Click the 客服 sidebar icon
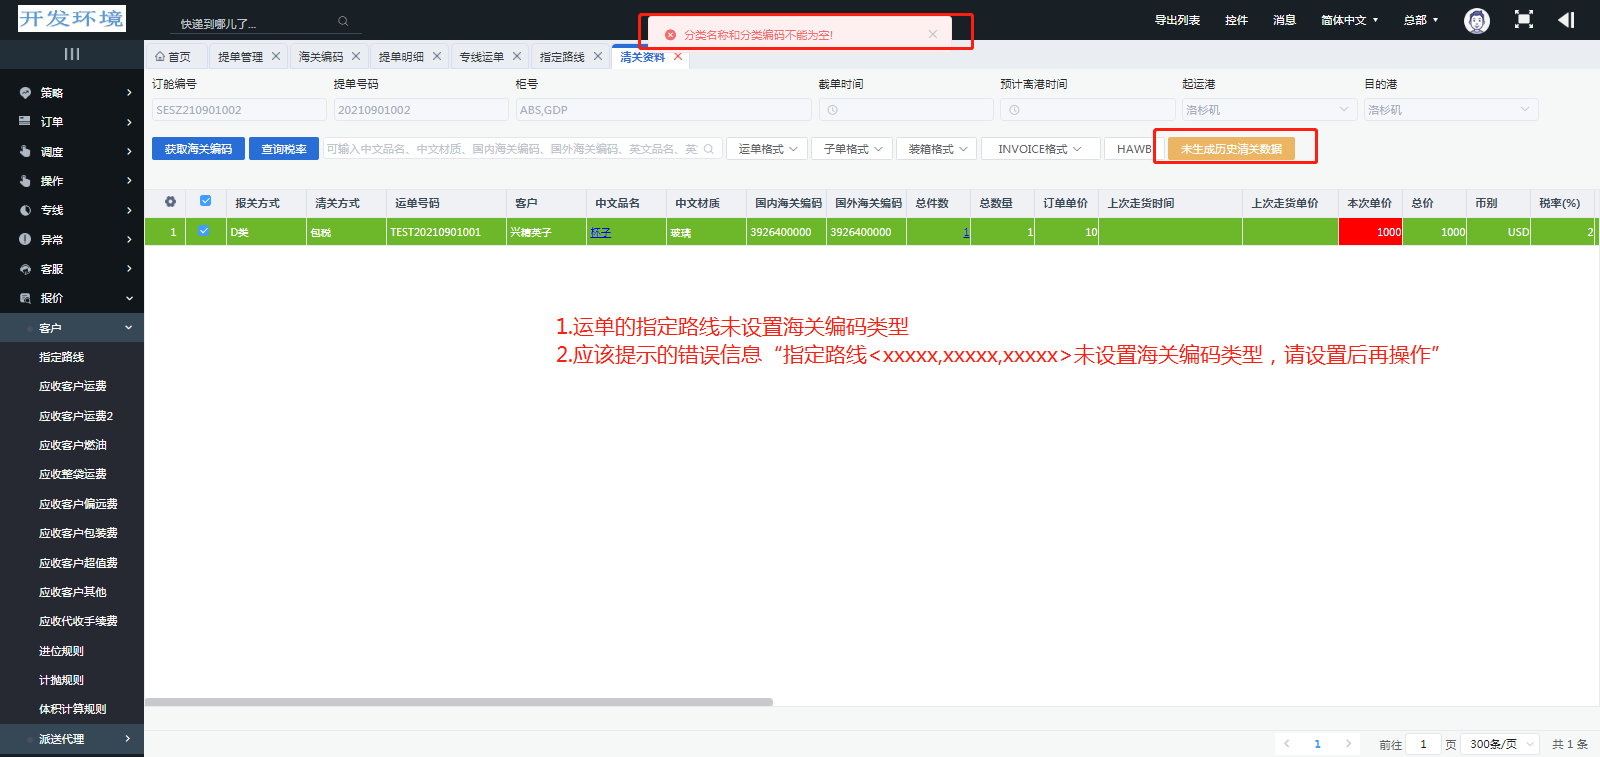Image resolution: width=1600 pixels, height=757 pixels. tap(25, 269)
